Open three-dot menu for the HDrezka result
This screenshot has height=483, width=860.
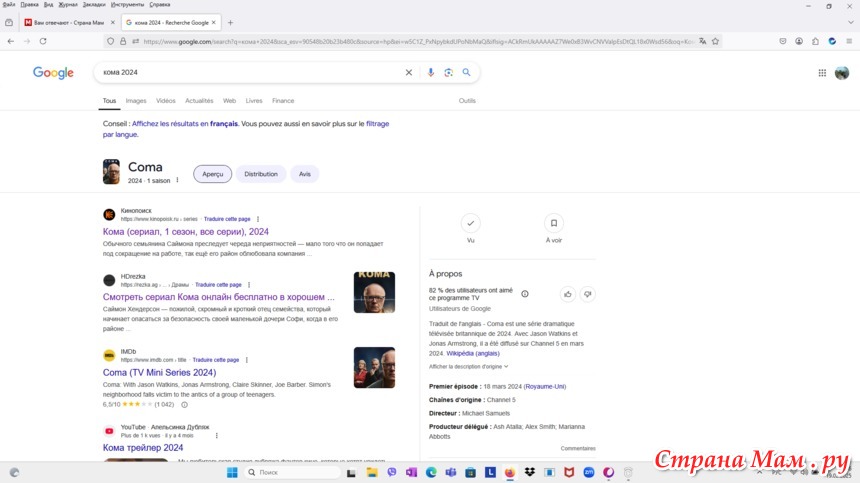(x=249, y=285)
